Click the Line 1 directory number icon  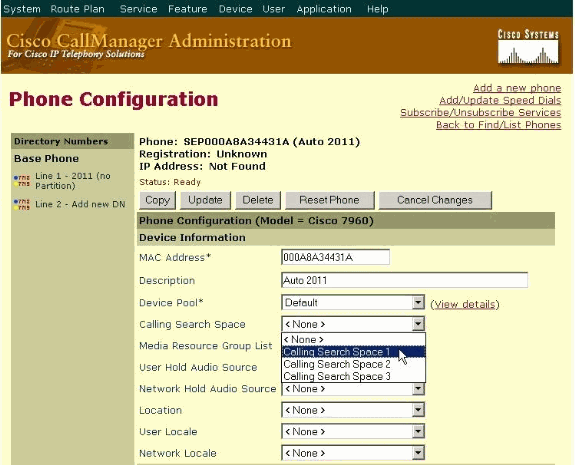[22, 181]
